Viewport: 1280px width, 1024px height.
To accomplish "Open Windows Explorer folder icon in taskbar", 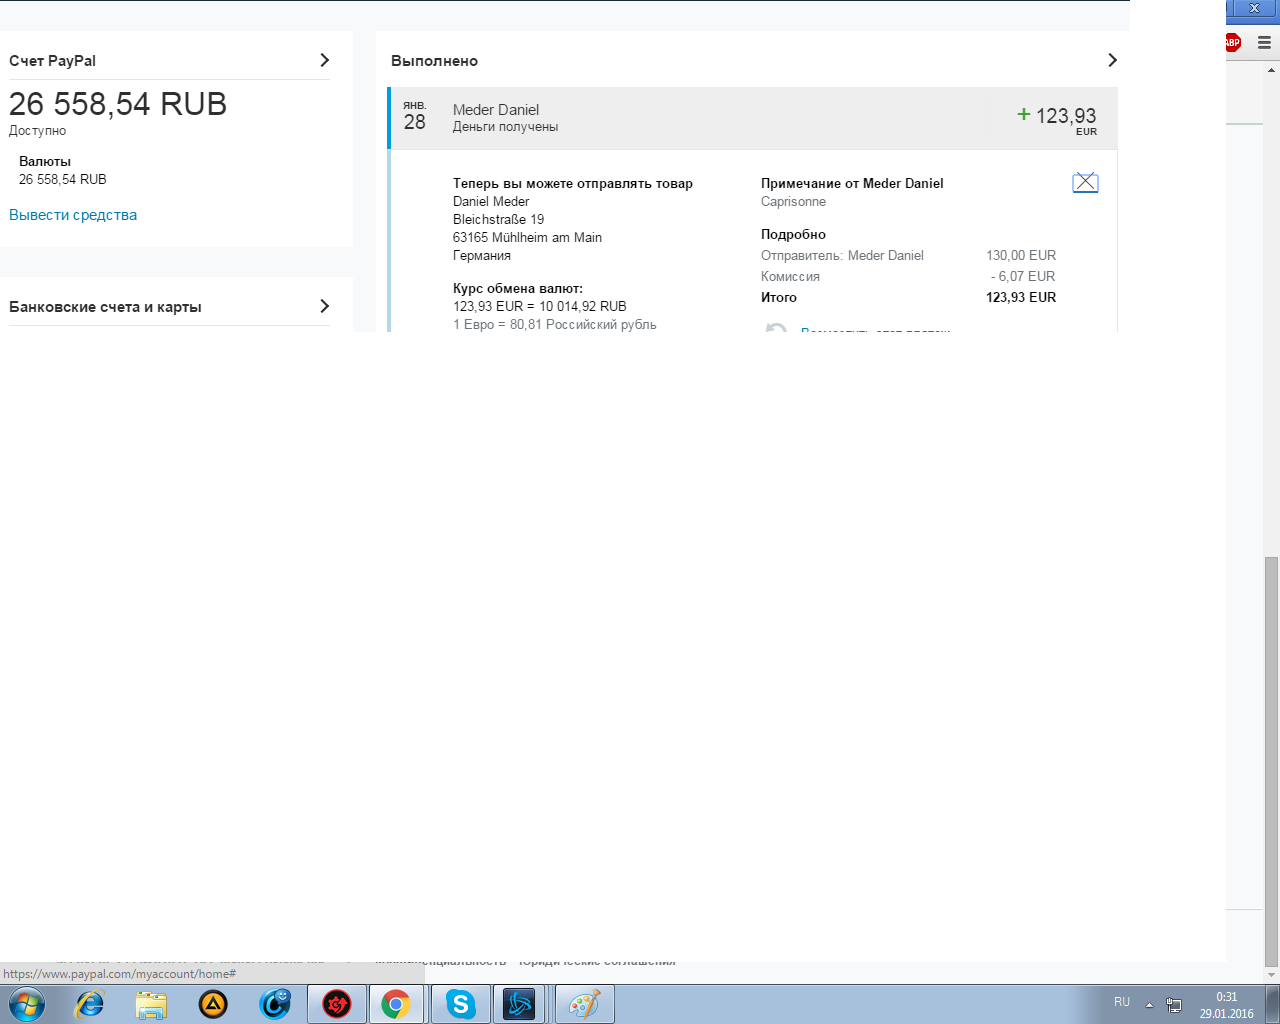I will pyautogui.click(x=151, y=1004).
